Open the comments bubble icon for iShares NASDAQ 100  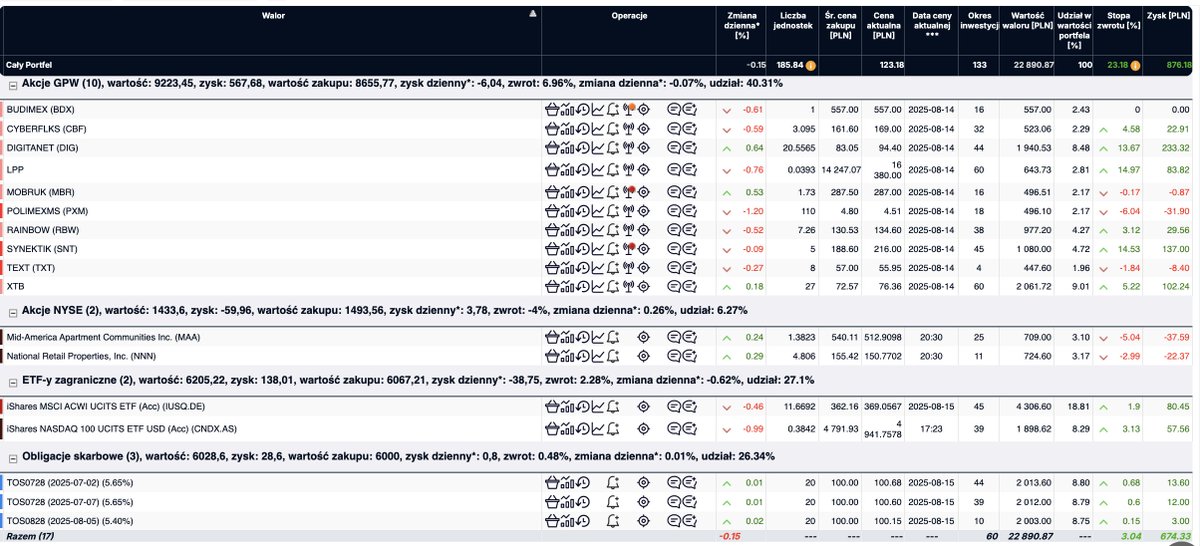tap(674, 428)
